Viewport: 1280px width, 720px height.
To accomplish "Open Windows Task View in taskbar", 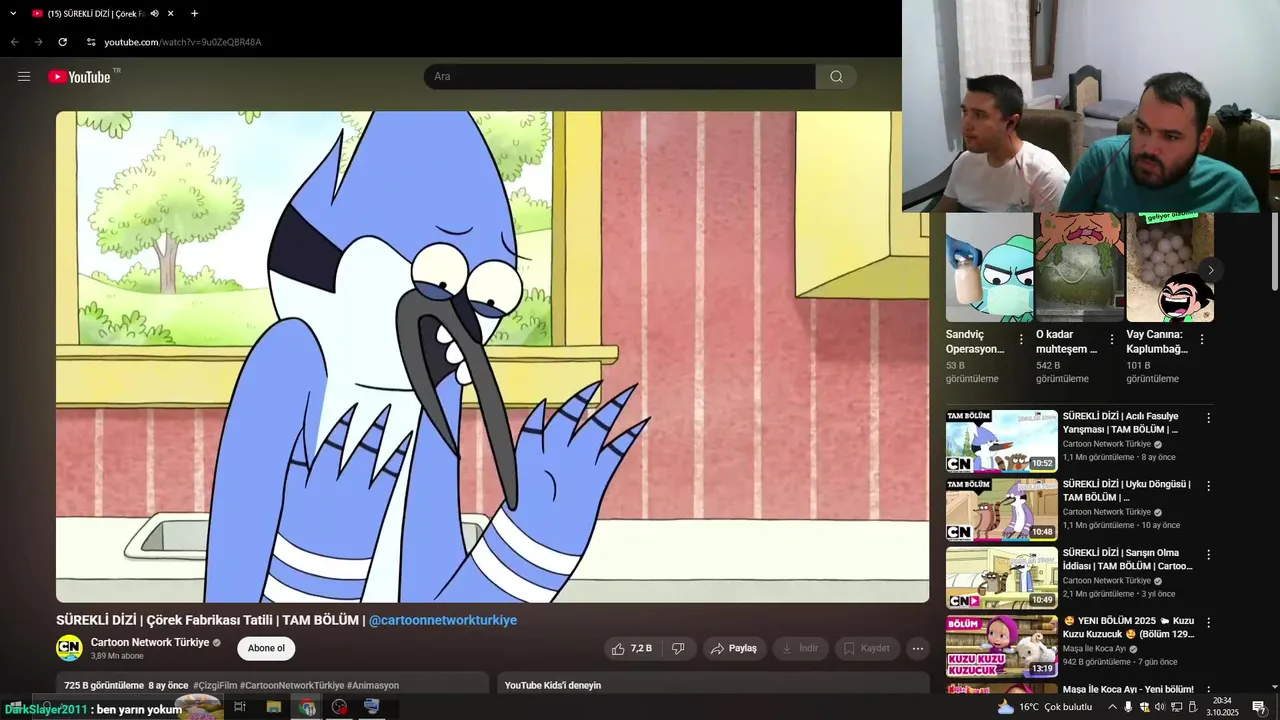I will 240,707.
